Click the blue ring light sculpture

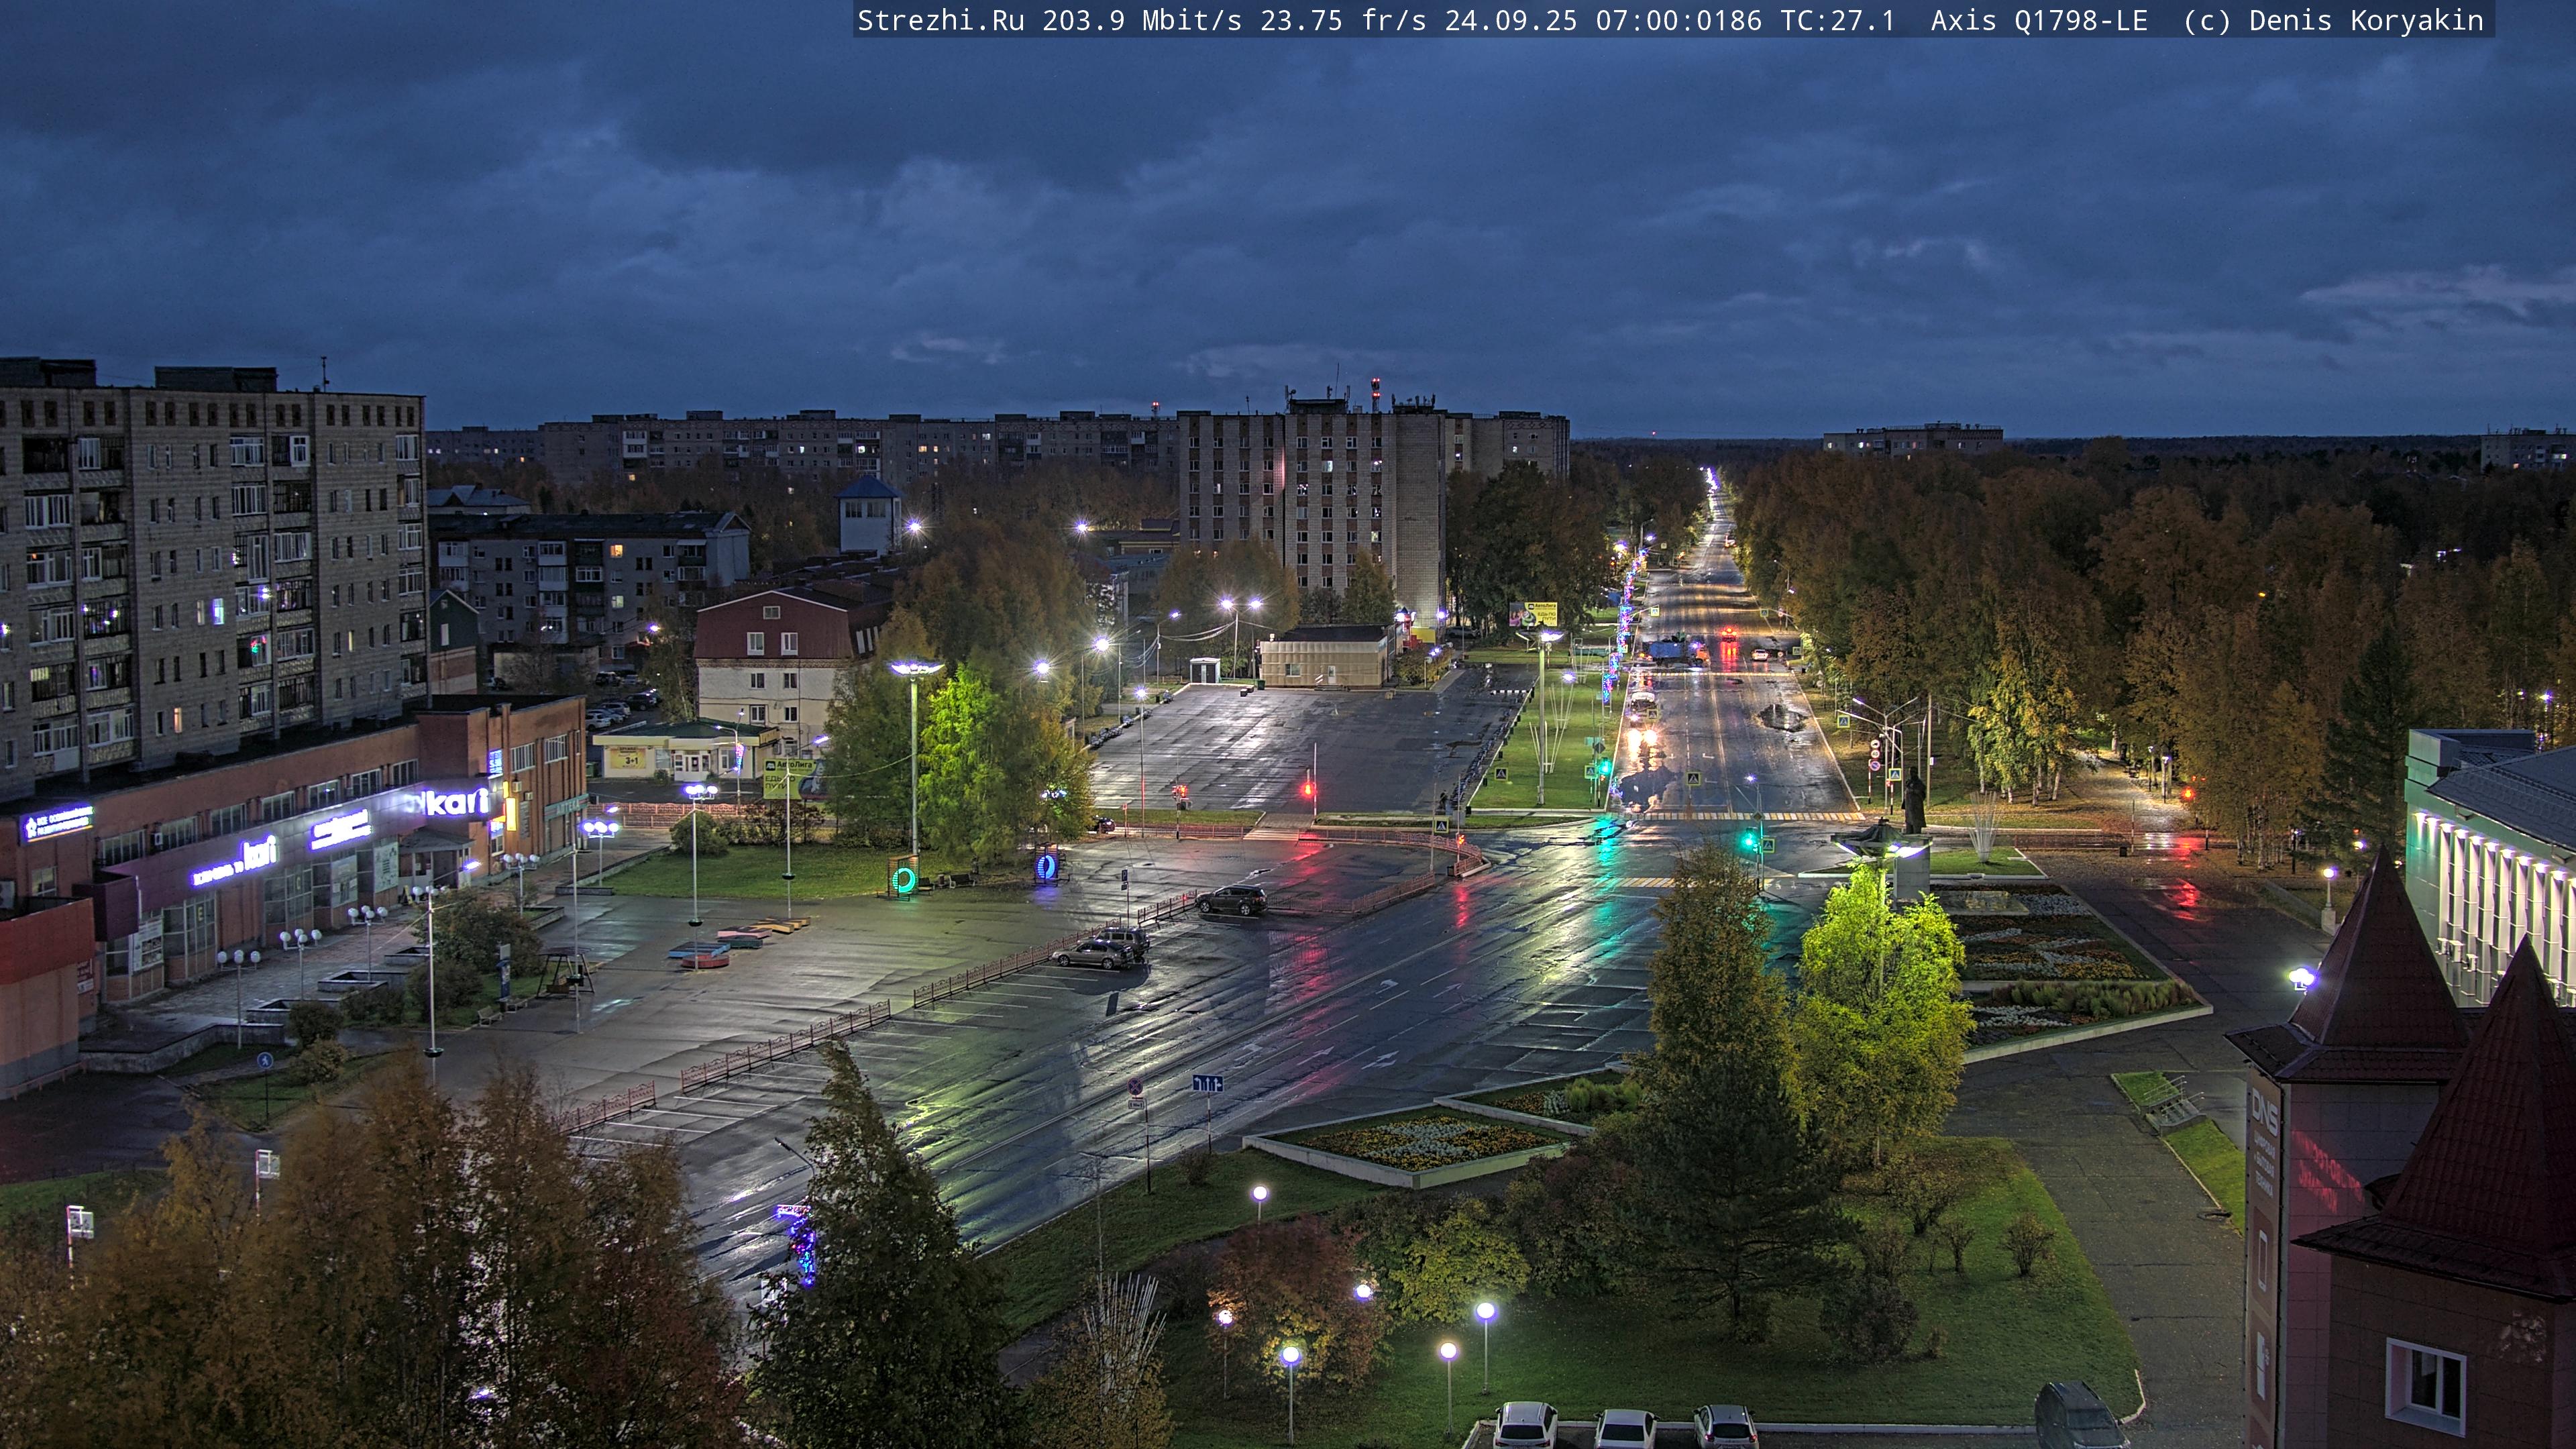[1047, 866]
